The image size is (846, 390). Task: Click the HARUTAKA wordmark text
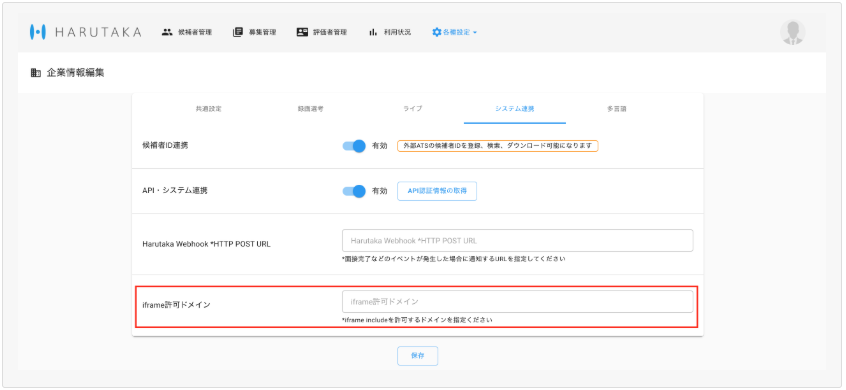[98, 32]
